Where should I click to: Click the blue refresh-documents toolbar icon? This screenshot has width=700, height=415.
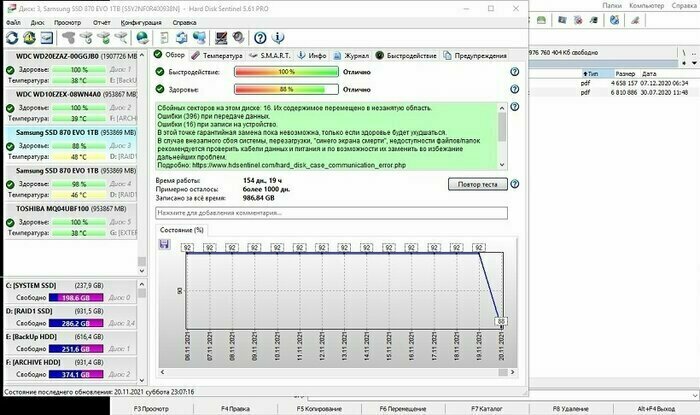click(x=181, y=38)
